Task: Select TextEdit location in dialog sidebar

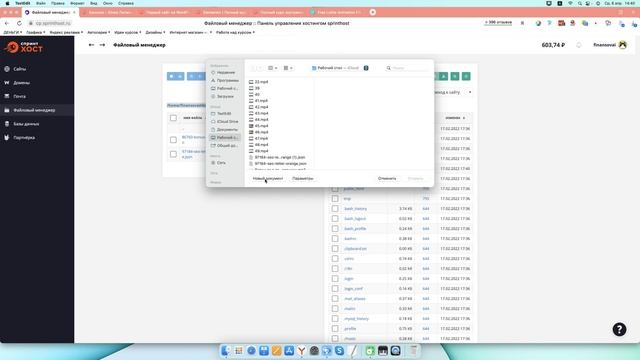Action: pos(224,113)
